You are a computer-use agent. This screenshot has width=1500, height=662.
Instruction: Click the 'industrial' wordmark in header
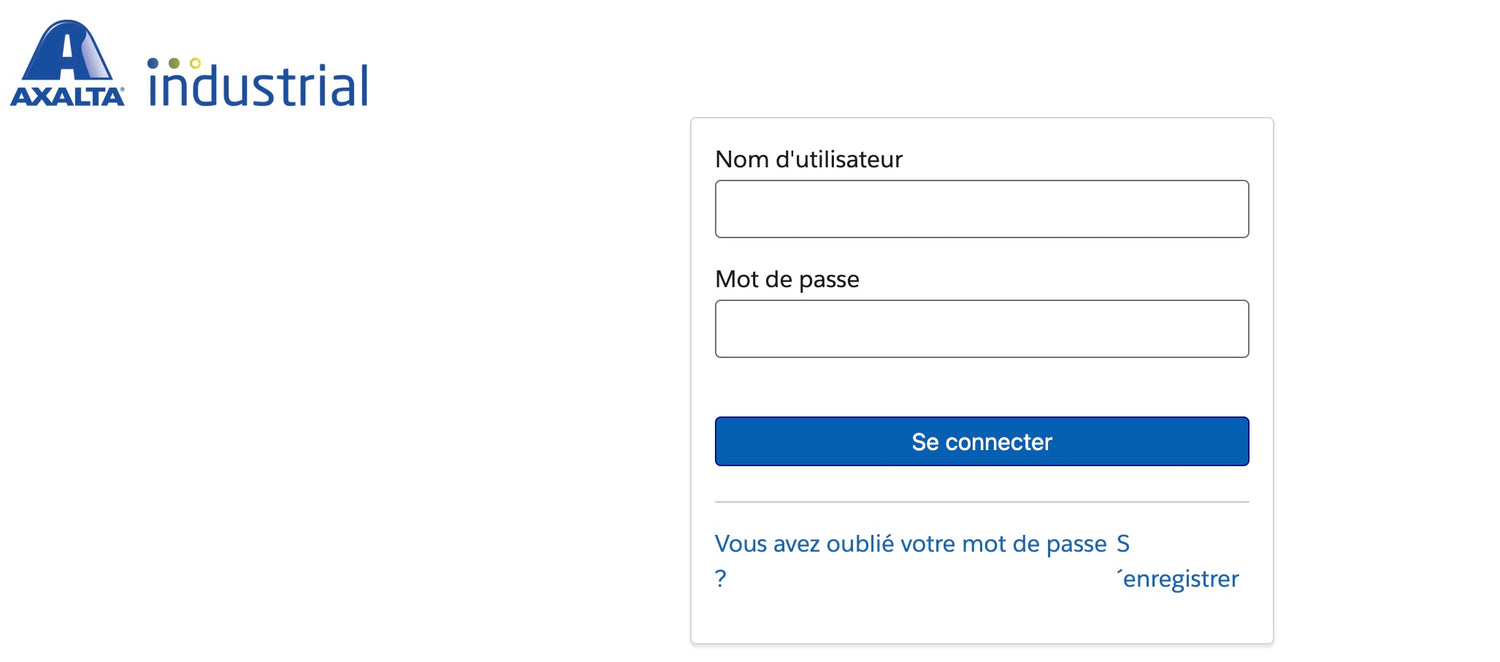(260, 87)
